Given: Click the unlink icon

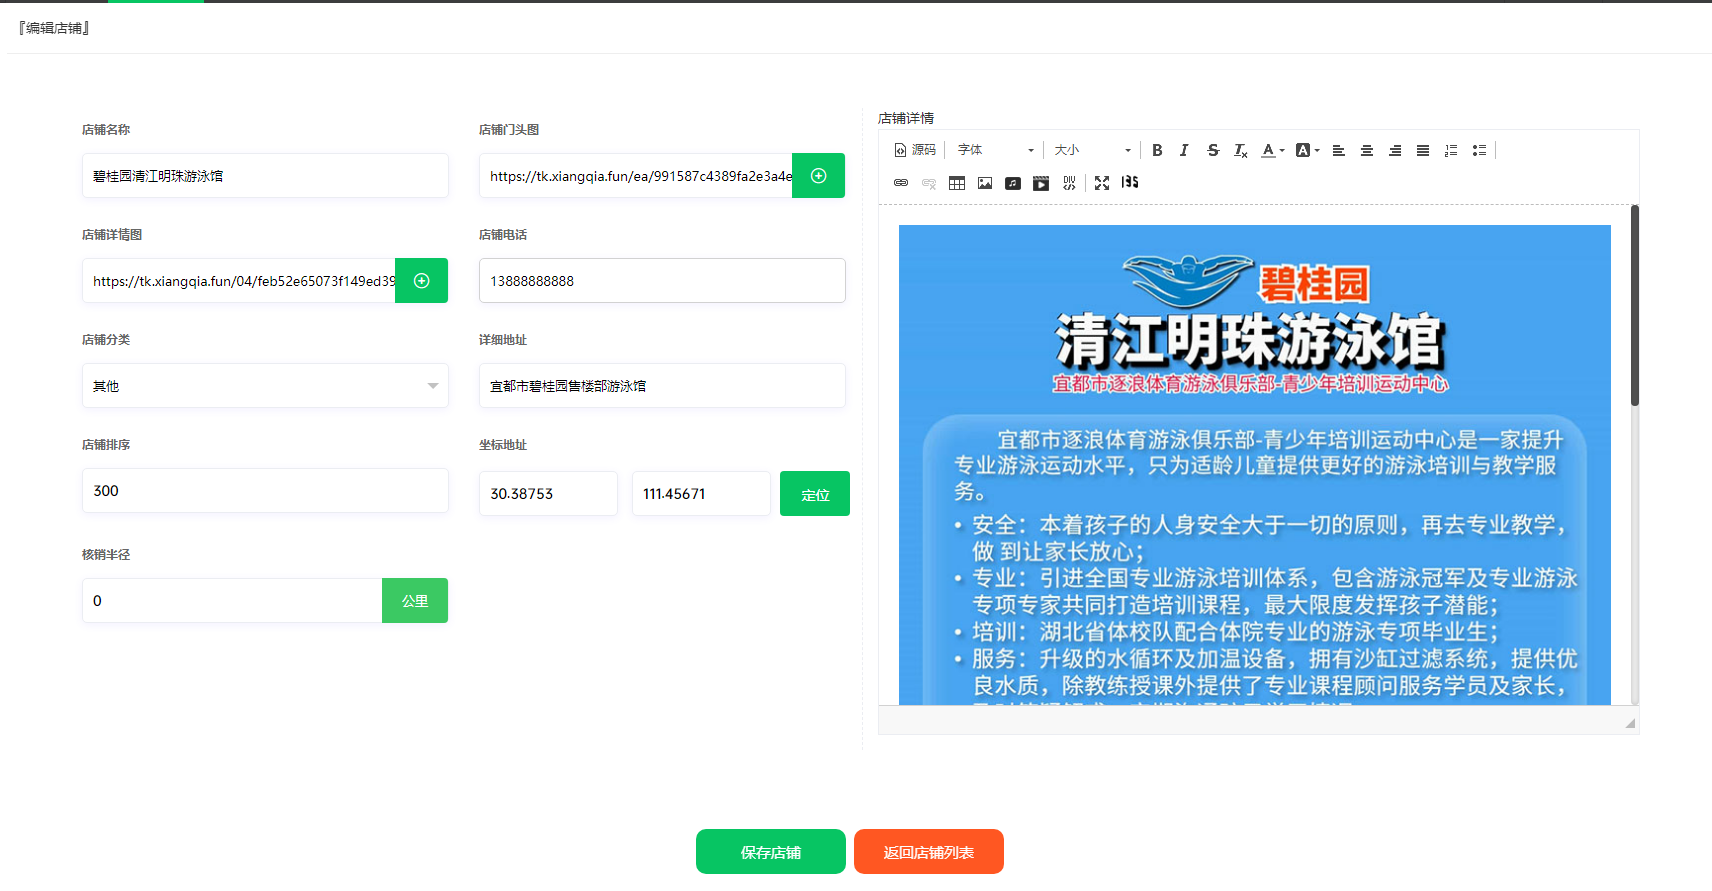Looking at the screenshot, I should [x=929, y=183].
